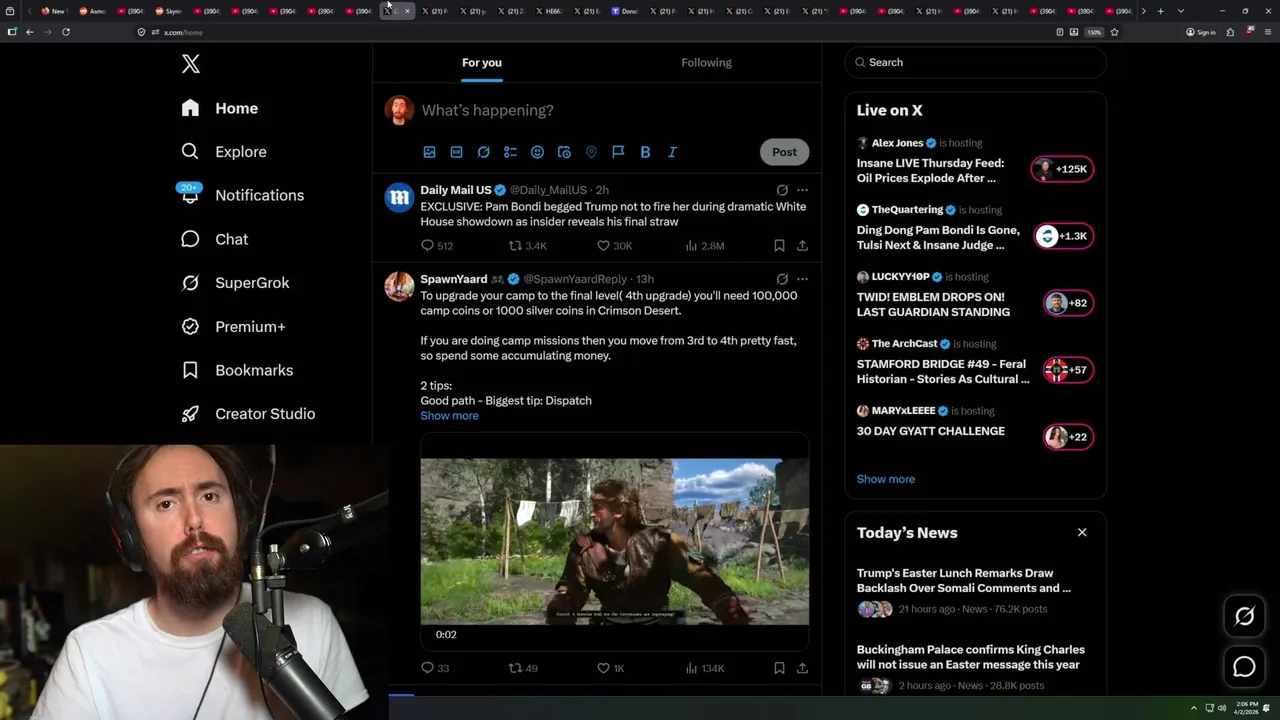Schedule the post icon

(564, 152)
